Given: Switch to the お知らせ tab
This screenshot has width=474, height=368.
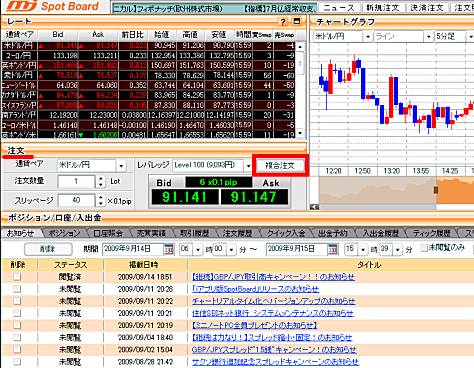Looking at the screenshot, I should pyautogui.click(x=21, y=233).
